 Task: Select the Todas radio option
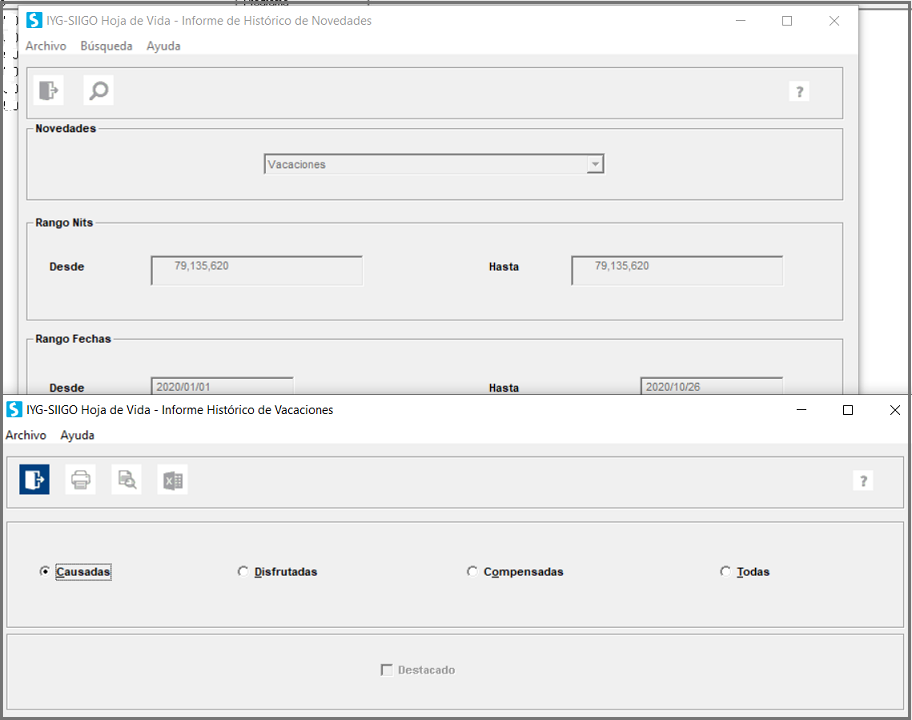pyautogui.click(x=725, y=571)
